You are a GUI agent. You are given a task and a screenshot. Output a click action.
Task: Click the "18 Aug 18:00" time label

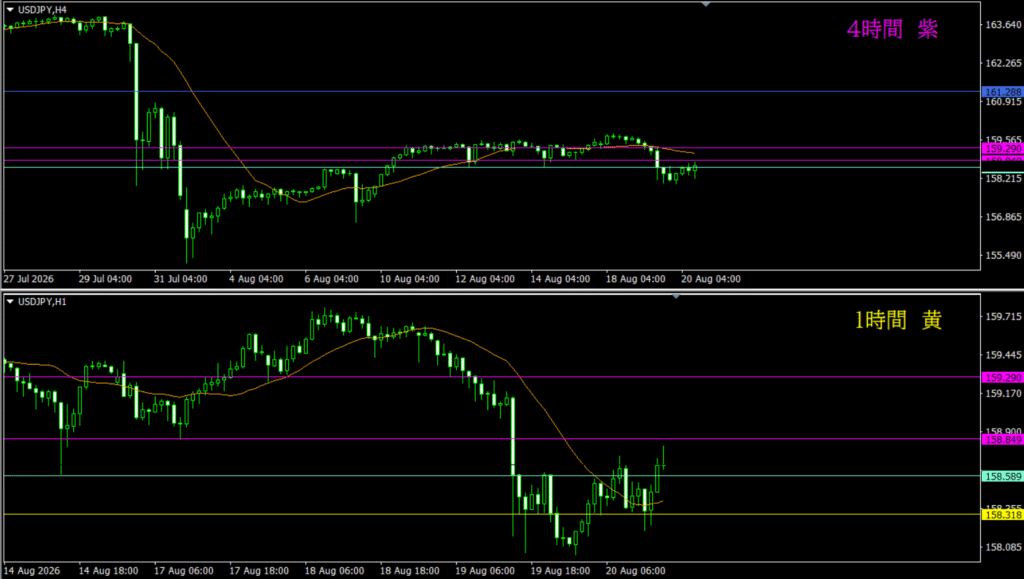(410, 571)
